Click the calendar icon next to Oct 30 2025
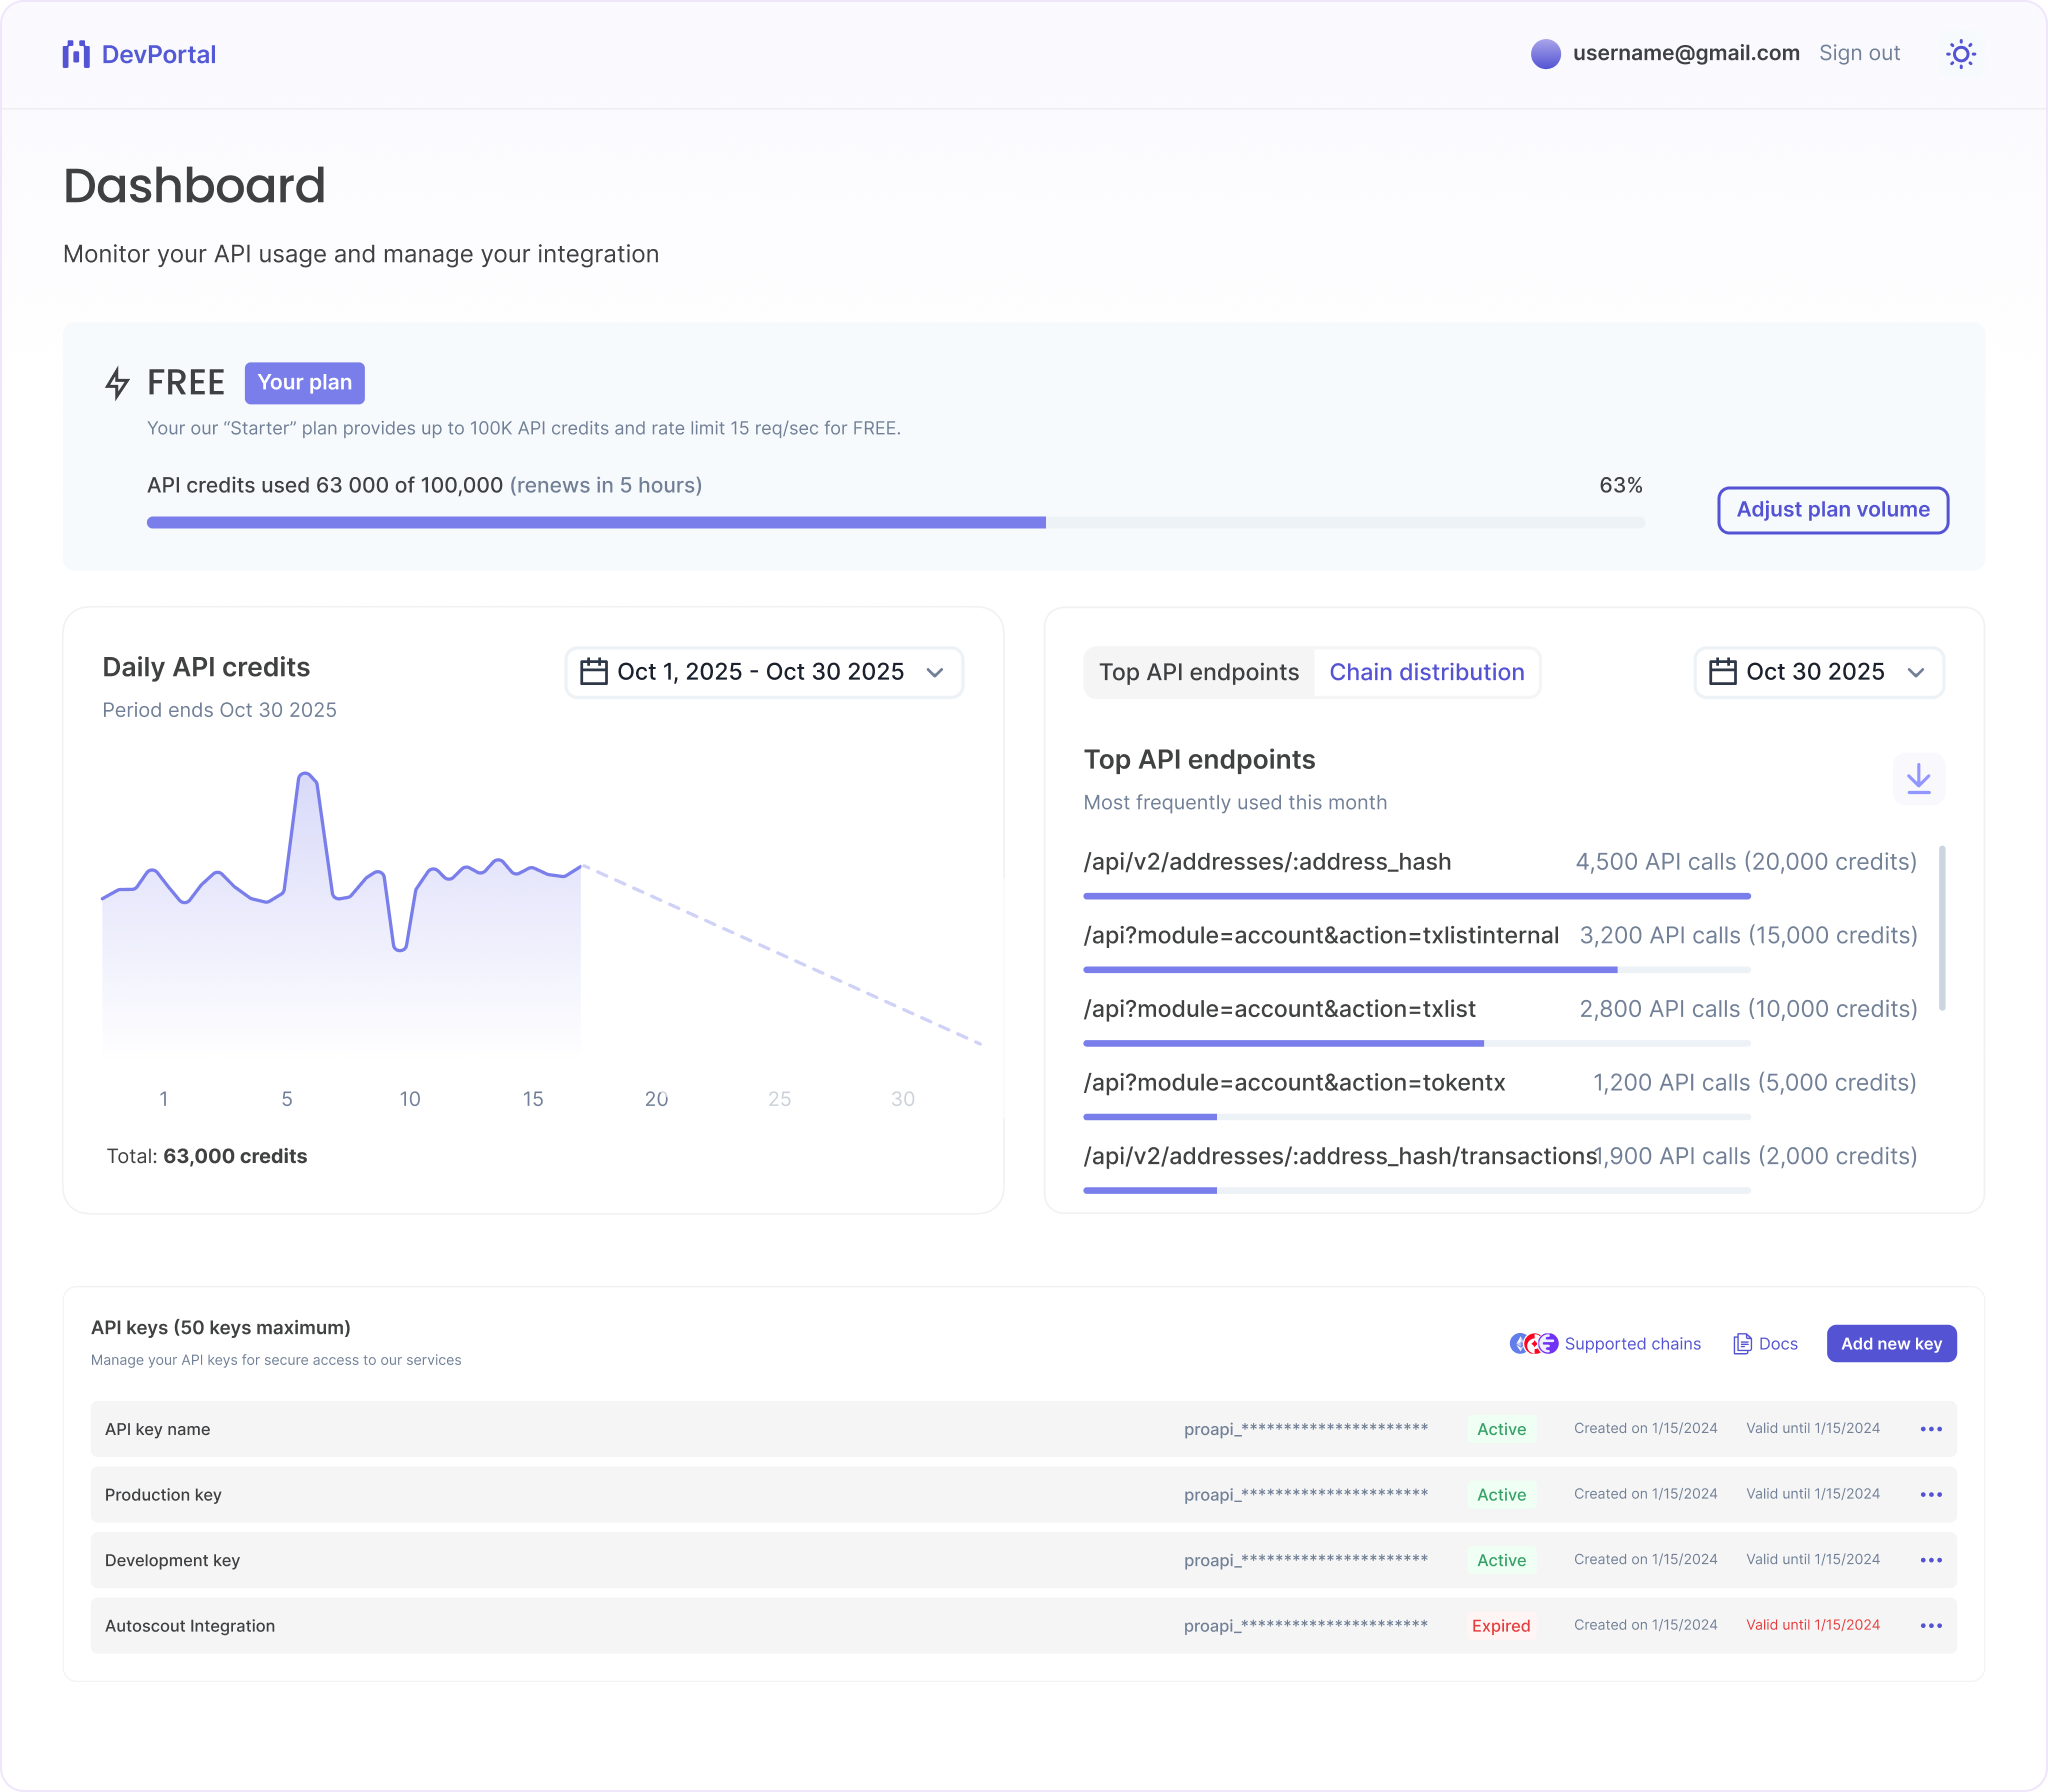 [1725, 671]
